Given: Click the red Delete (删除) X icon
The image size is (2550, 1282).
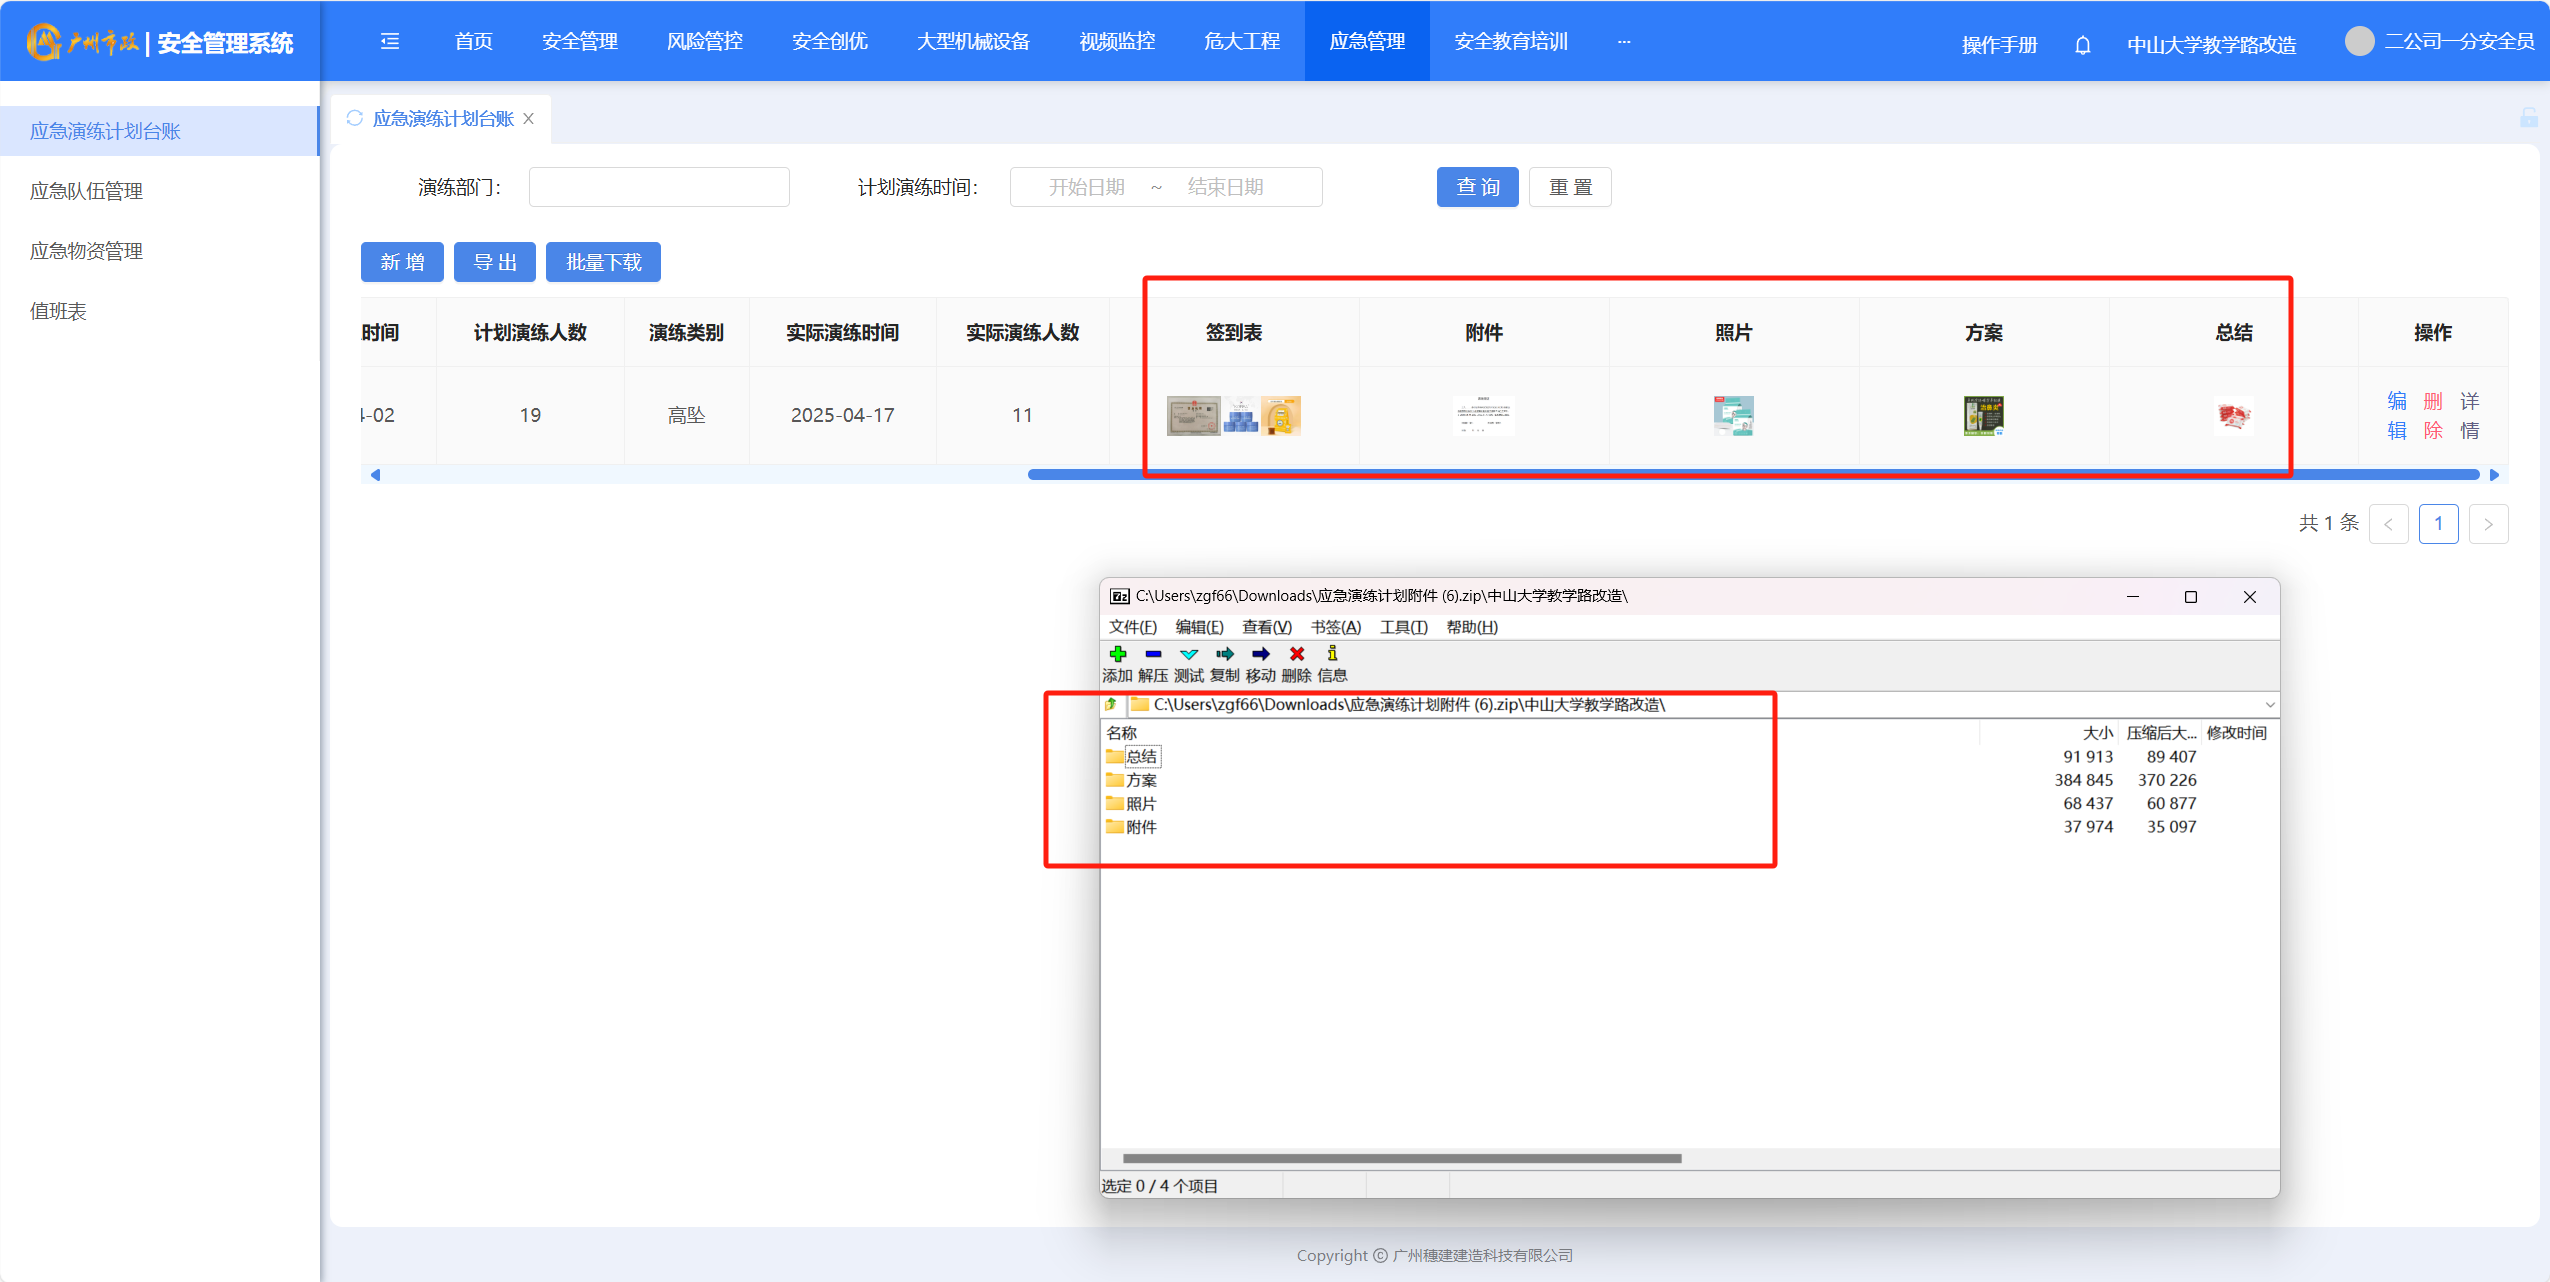Looking at the screenshot, I should 1297,654.
